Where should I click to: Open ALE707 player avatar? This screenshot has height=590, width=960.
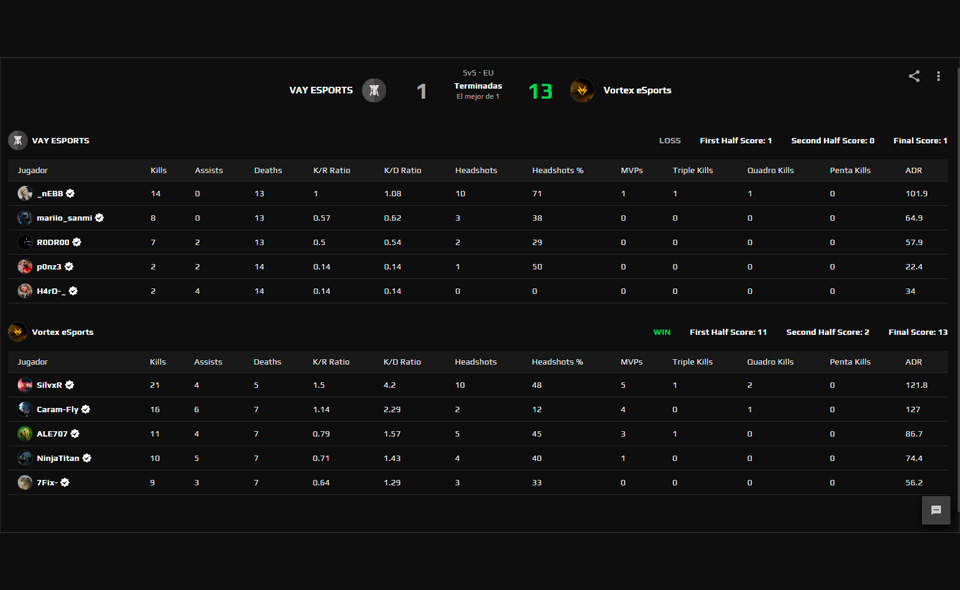(x=24, y=434)
